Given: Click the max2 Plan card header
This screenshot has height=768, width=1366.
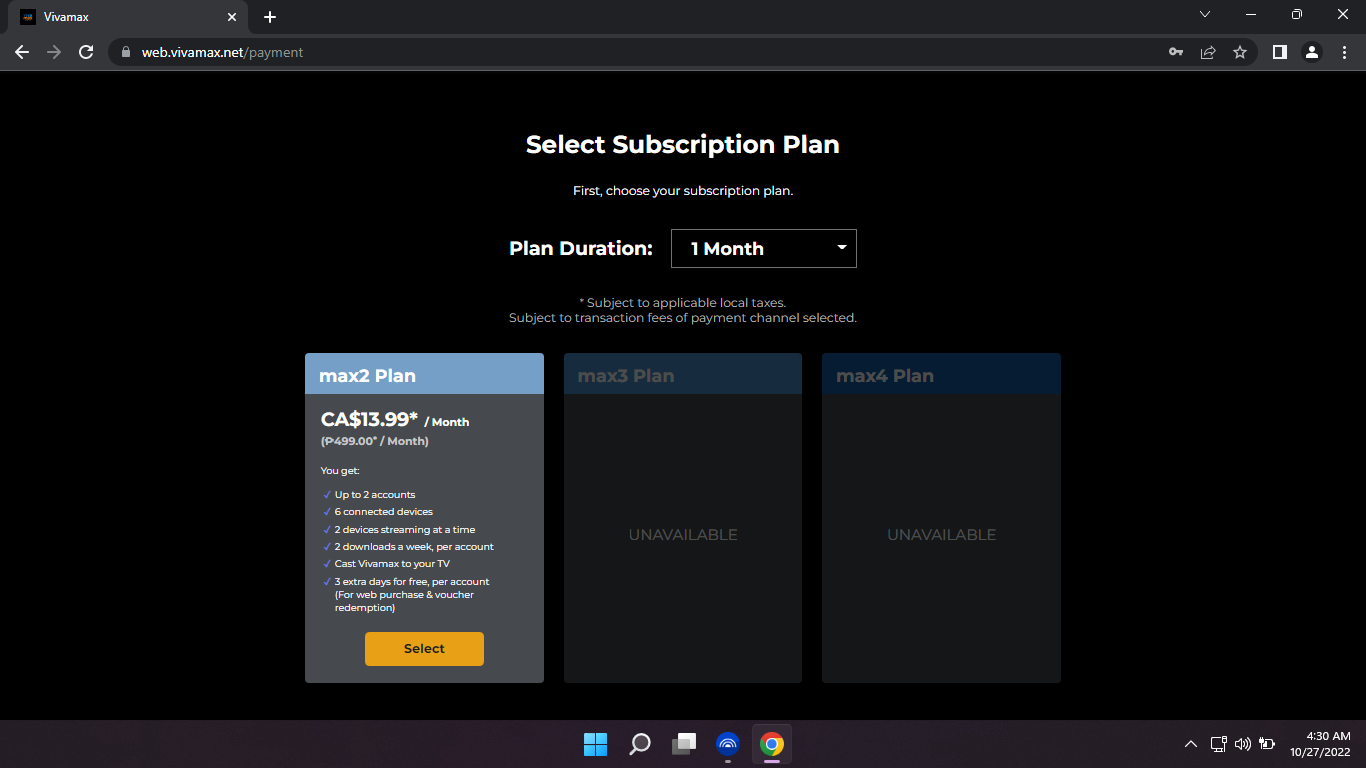Looking at the screenshot, I should click(x=424, y=374).
